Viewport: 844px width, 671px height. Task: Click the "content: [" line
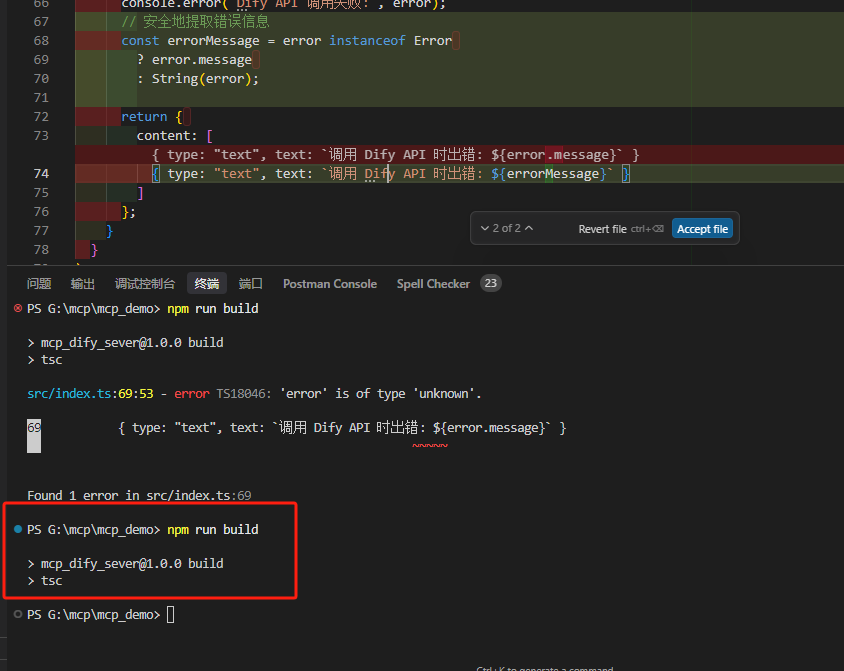pos(175,135)
